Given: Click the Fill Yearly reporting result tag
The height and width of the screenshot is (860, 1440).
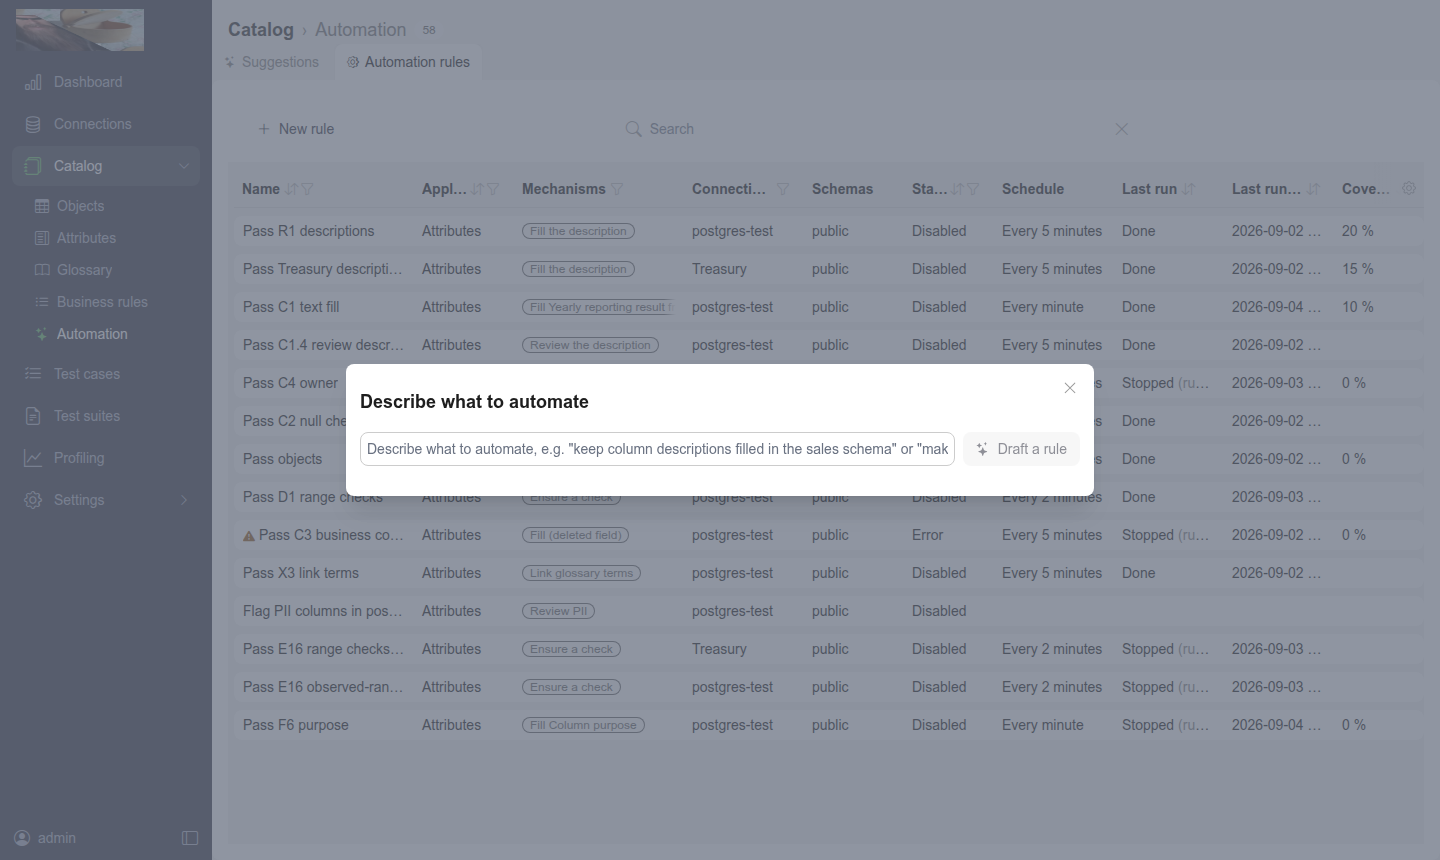Looking at the screenshot, I should coord(598,307).
